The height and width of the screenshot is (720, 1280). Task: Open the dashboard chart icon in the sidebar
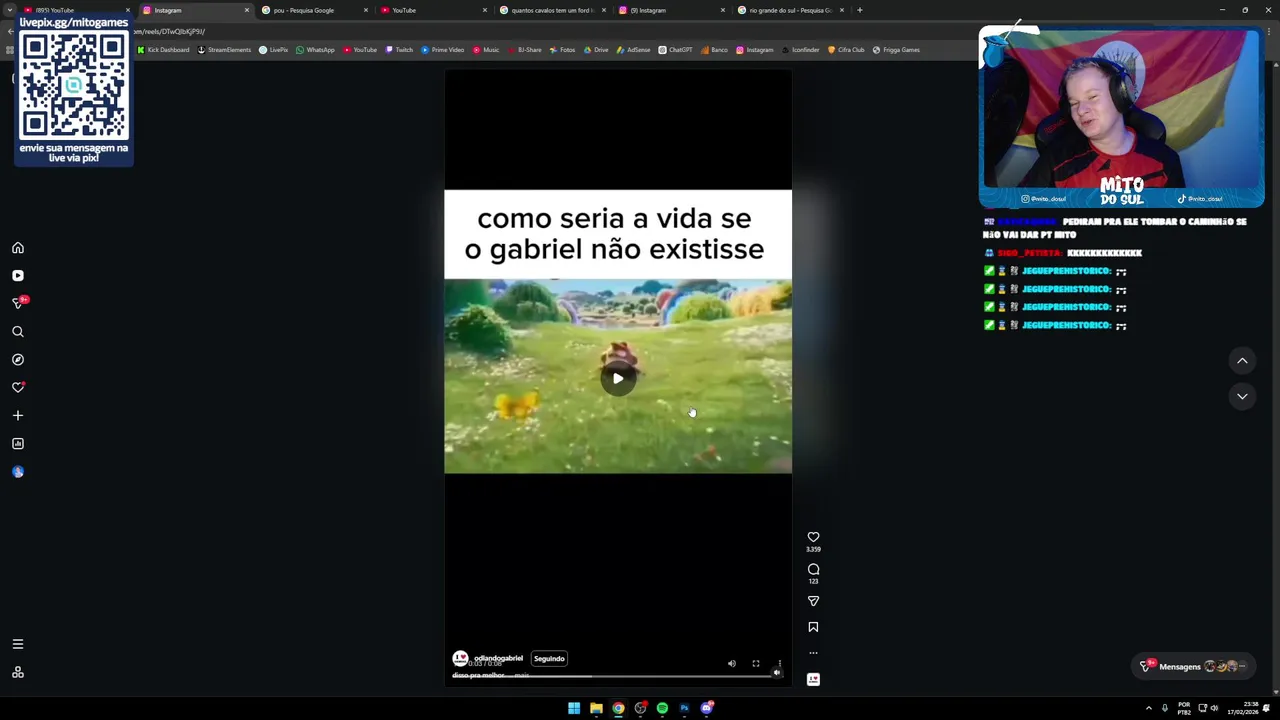[18, 444]
